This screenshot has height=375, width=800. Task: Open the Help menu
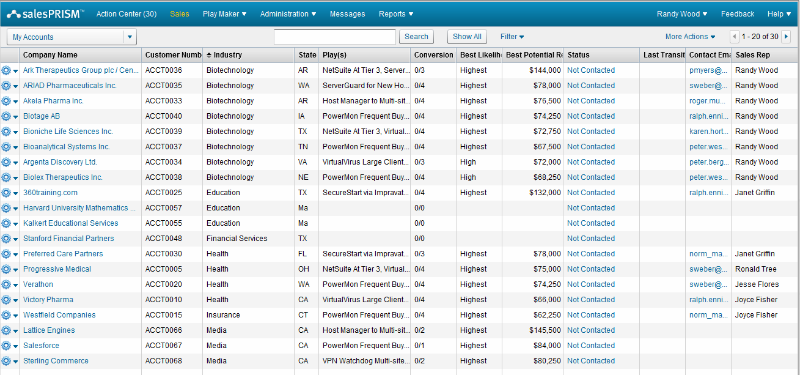click(779, 14)
